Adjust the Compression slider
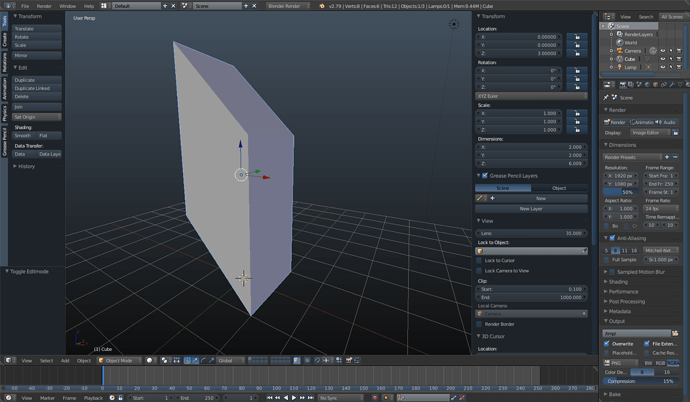 pos(640,381)
